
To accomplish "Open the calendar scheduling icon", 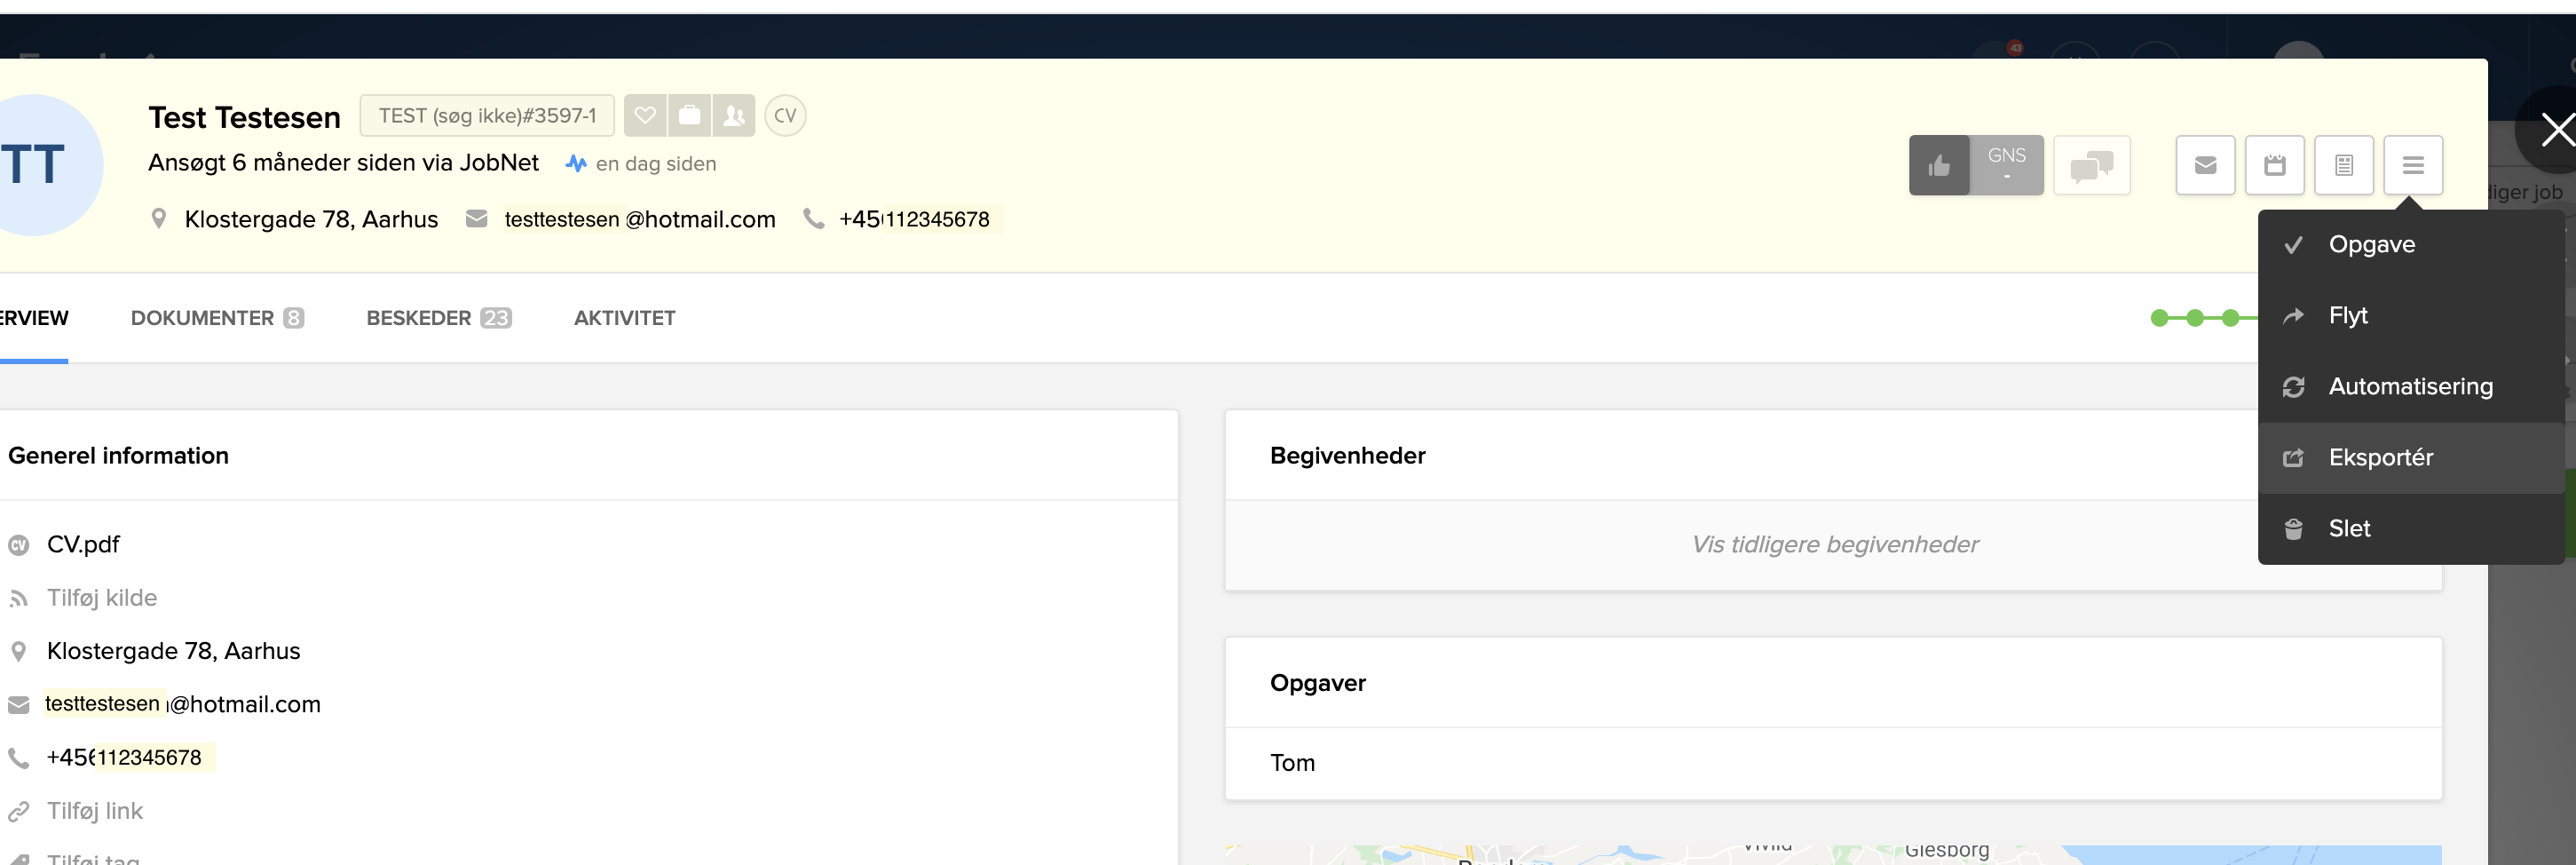I will click(x=2274, y=165).
